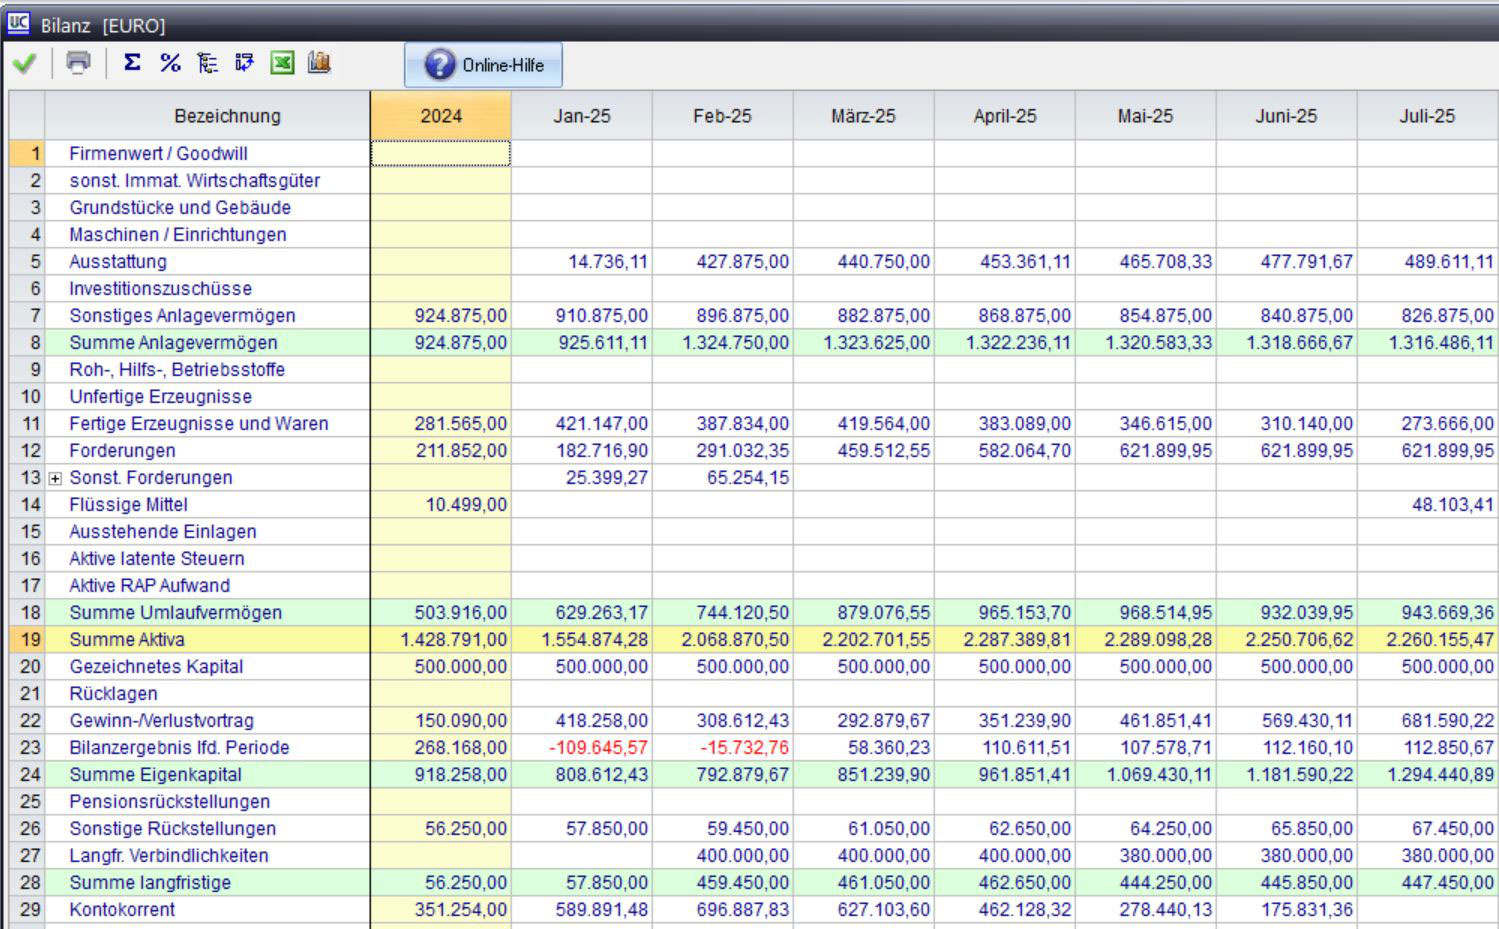Select row number 19 header
The height and width of the screenshot is (929, 1499).
[28, 640]
